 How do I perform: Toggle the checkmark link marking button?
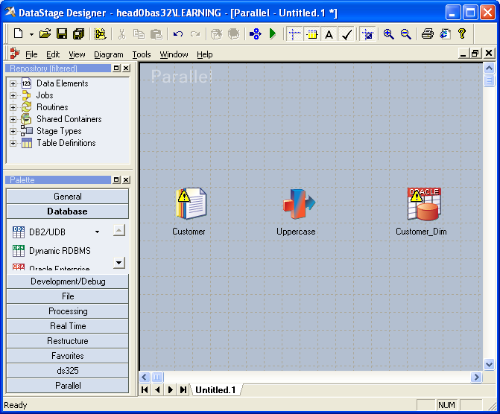tap(347, 34)
